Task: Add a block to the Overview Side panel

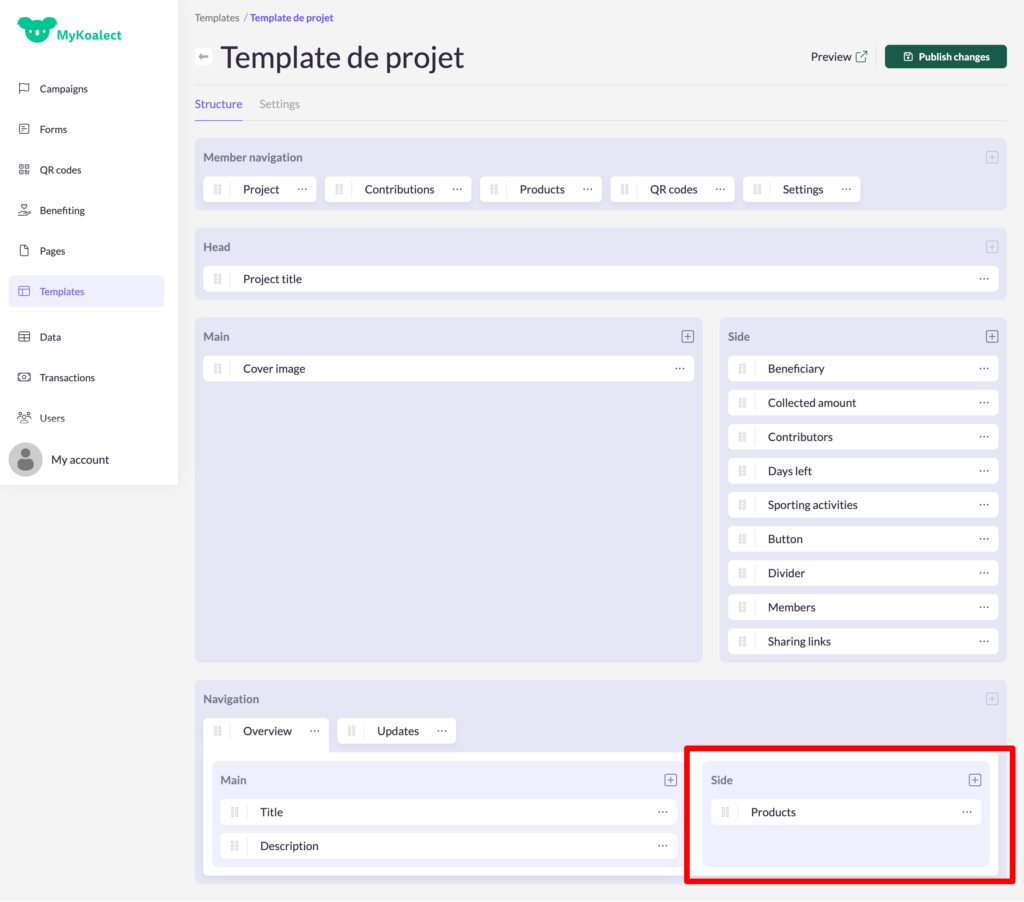Action: 974,780
